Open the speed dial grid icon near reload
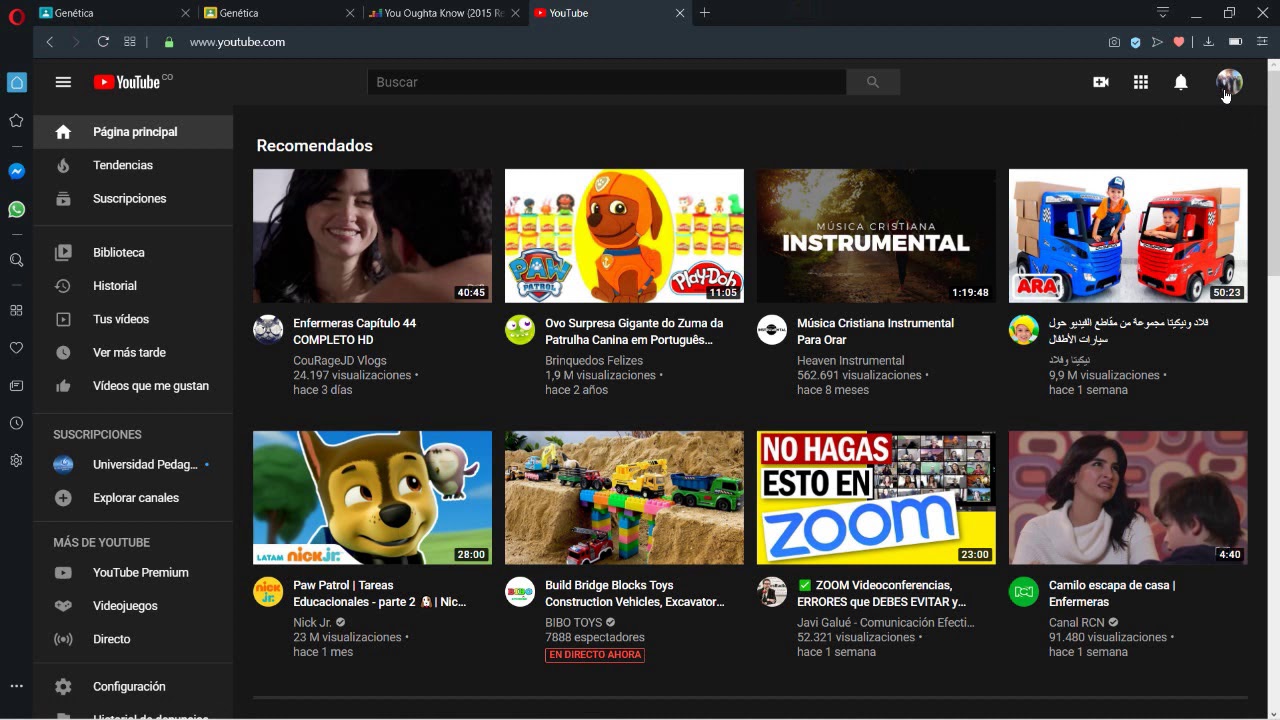This screenshot has width=1280, height=720. (x=130, y=42)
